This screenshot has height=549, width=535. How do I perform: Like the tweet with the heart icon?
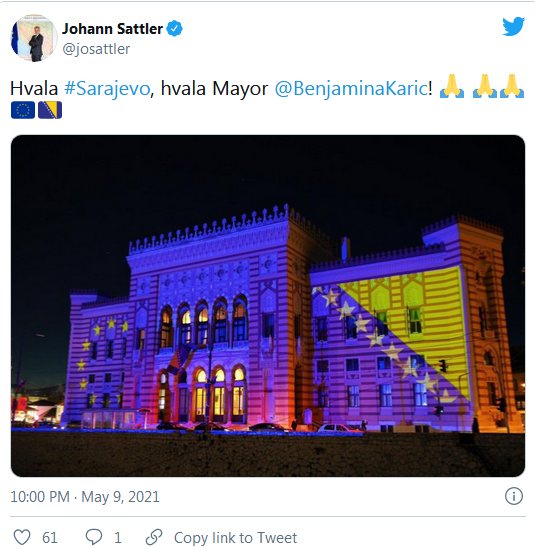[x=22, y=537]
